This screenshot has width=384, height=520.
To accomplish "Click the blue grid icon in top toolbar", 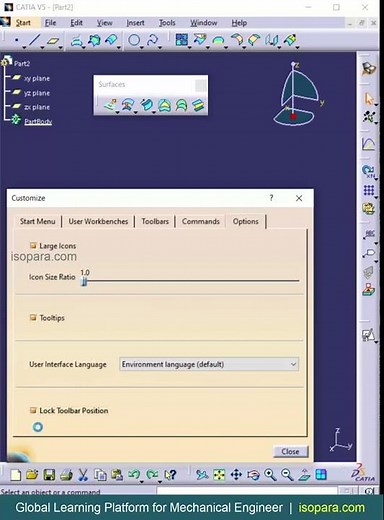I will click(x=182, y=40).
